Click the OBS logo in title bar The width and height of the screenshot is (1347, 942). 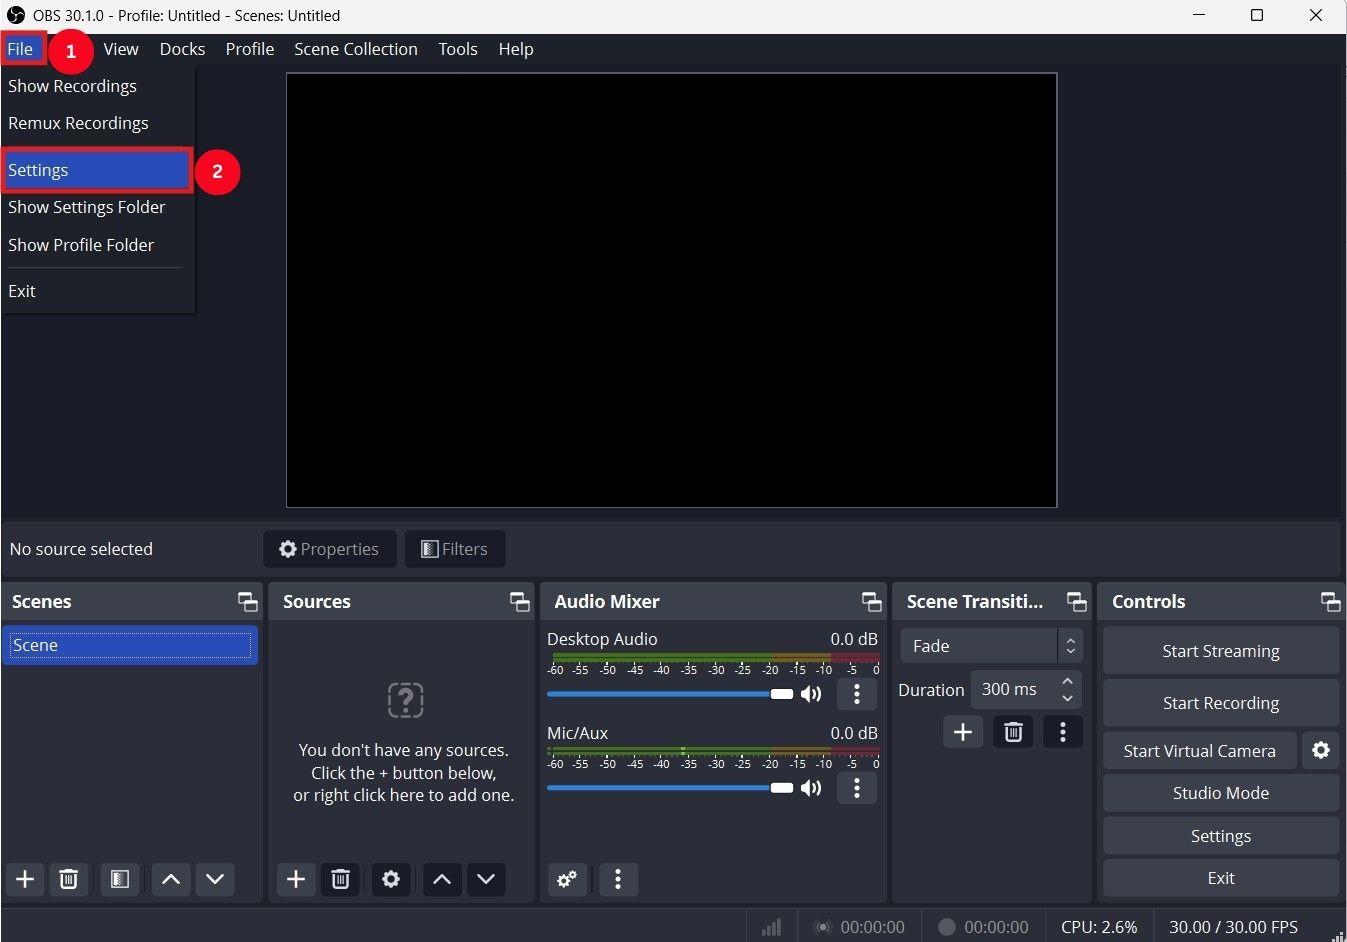click(x=16, y=15)
